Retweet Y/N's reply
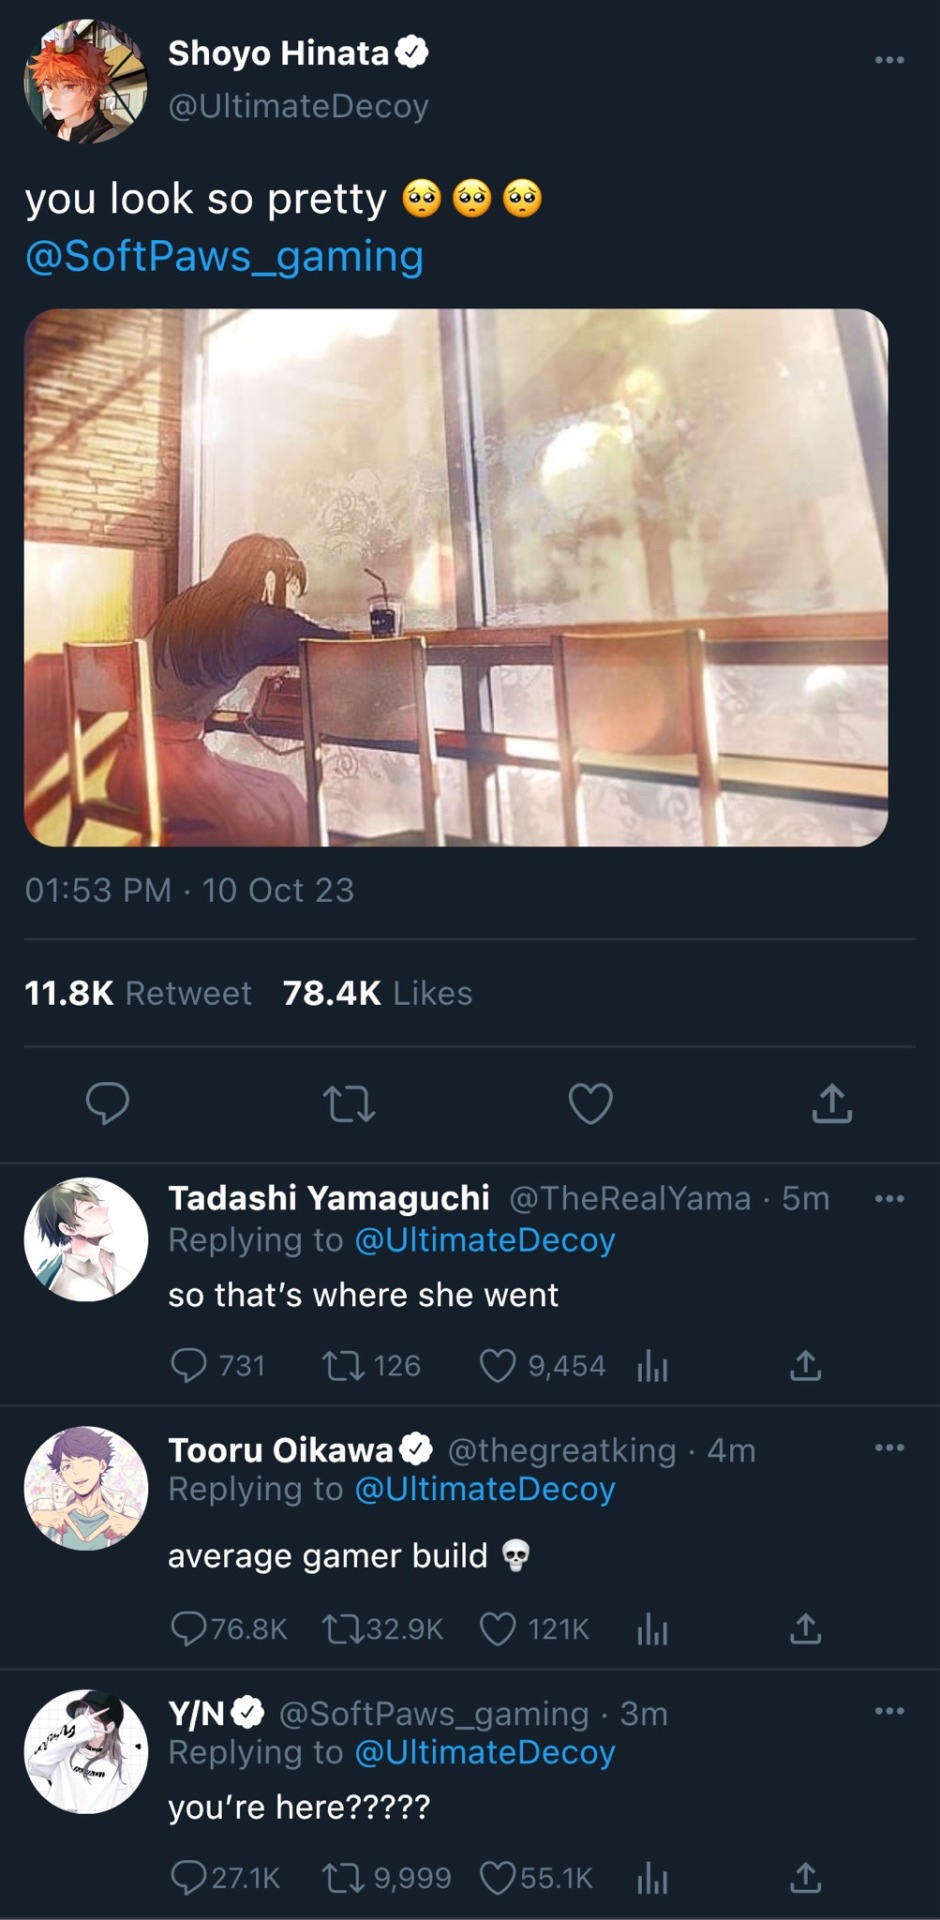 [342, 1878]
